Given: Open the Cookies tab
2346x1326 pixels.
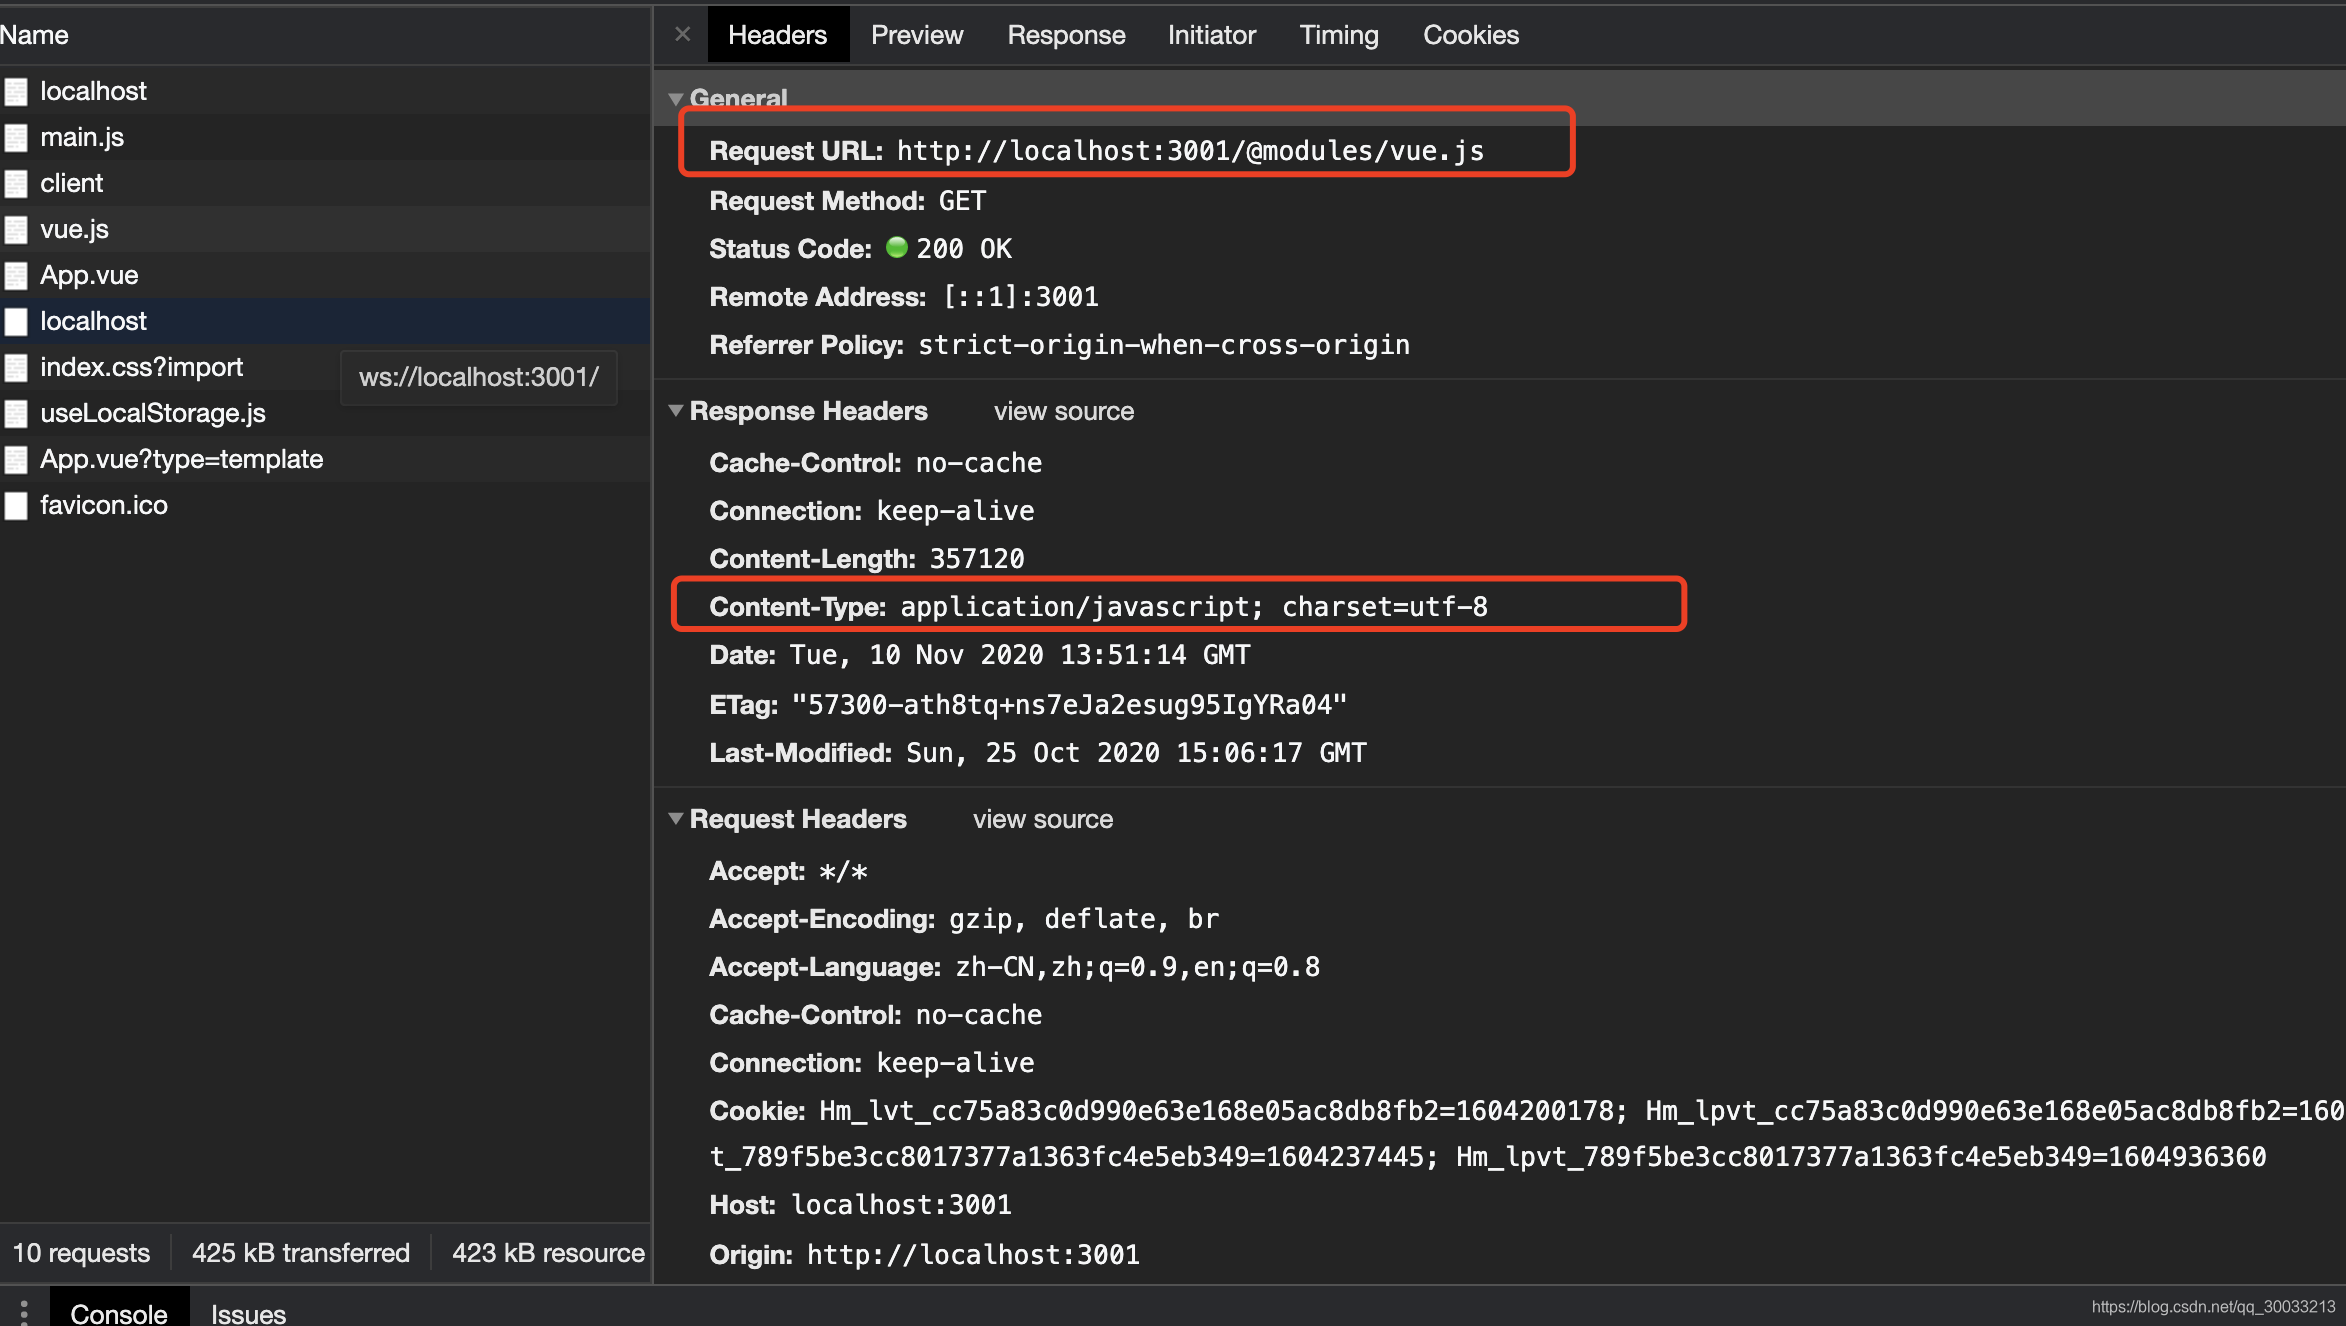Looking at the screenshot, I should click(x=1470, y=35).
